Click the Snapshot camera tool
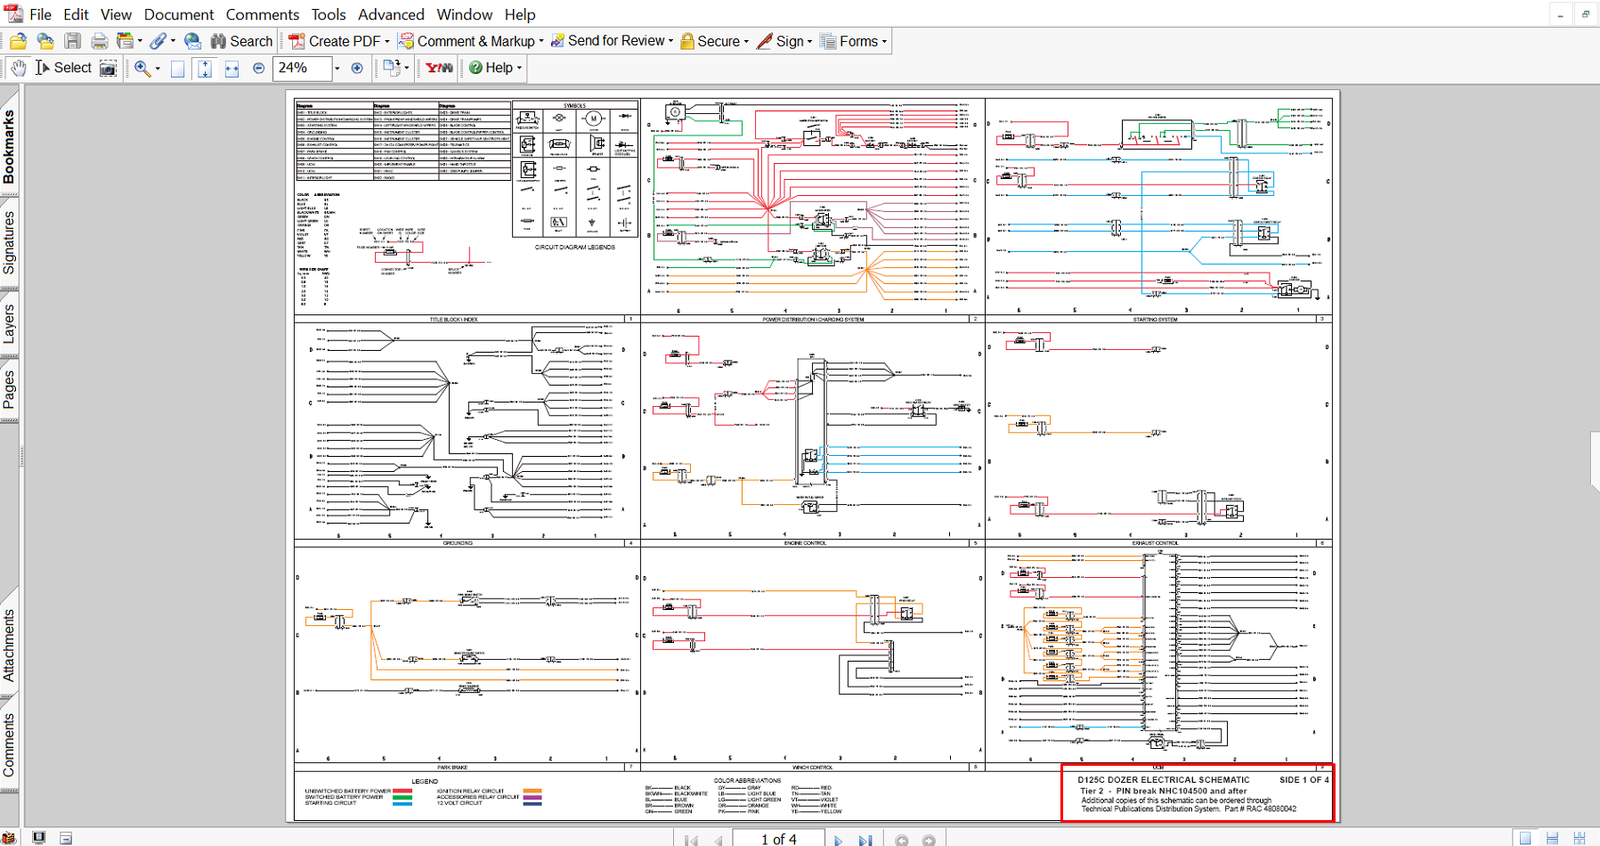This screenshot has width=1600, height=846. pos(108,68)
